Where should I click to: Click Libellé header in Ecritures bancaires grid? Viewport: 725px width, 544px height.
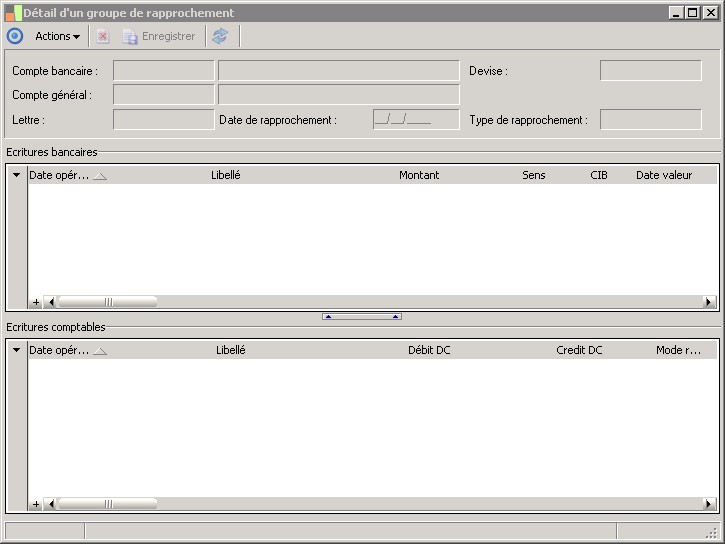click(226, 175)
